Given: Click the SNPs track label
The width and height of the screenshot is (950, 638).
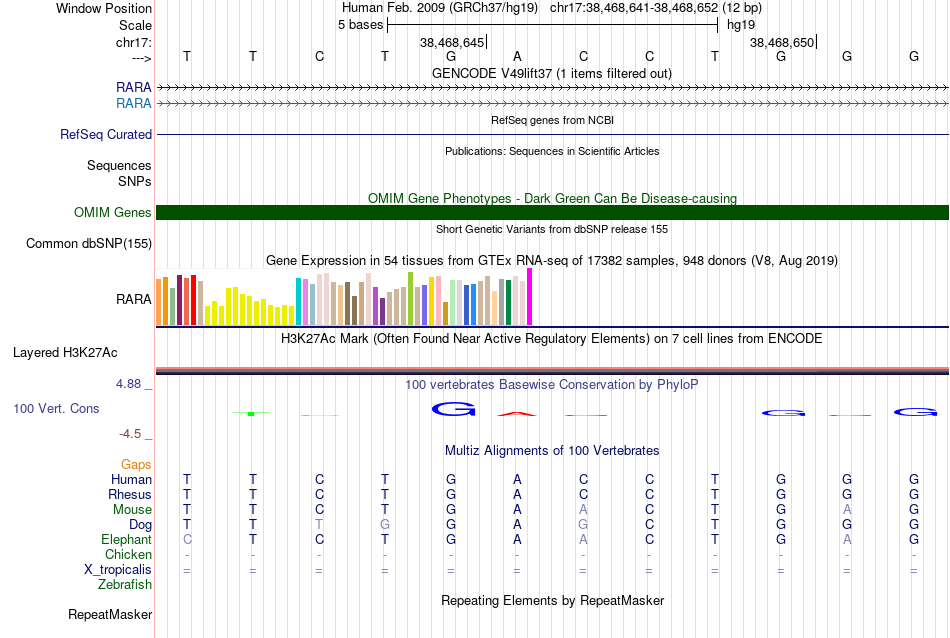Looking at the screenshot, I should click(135, 181).
